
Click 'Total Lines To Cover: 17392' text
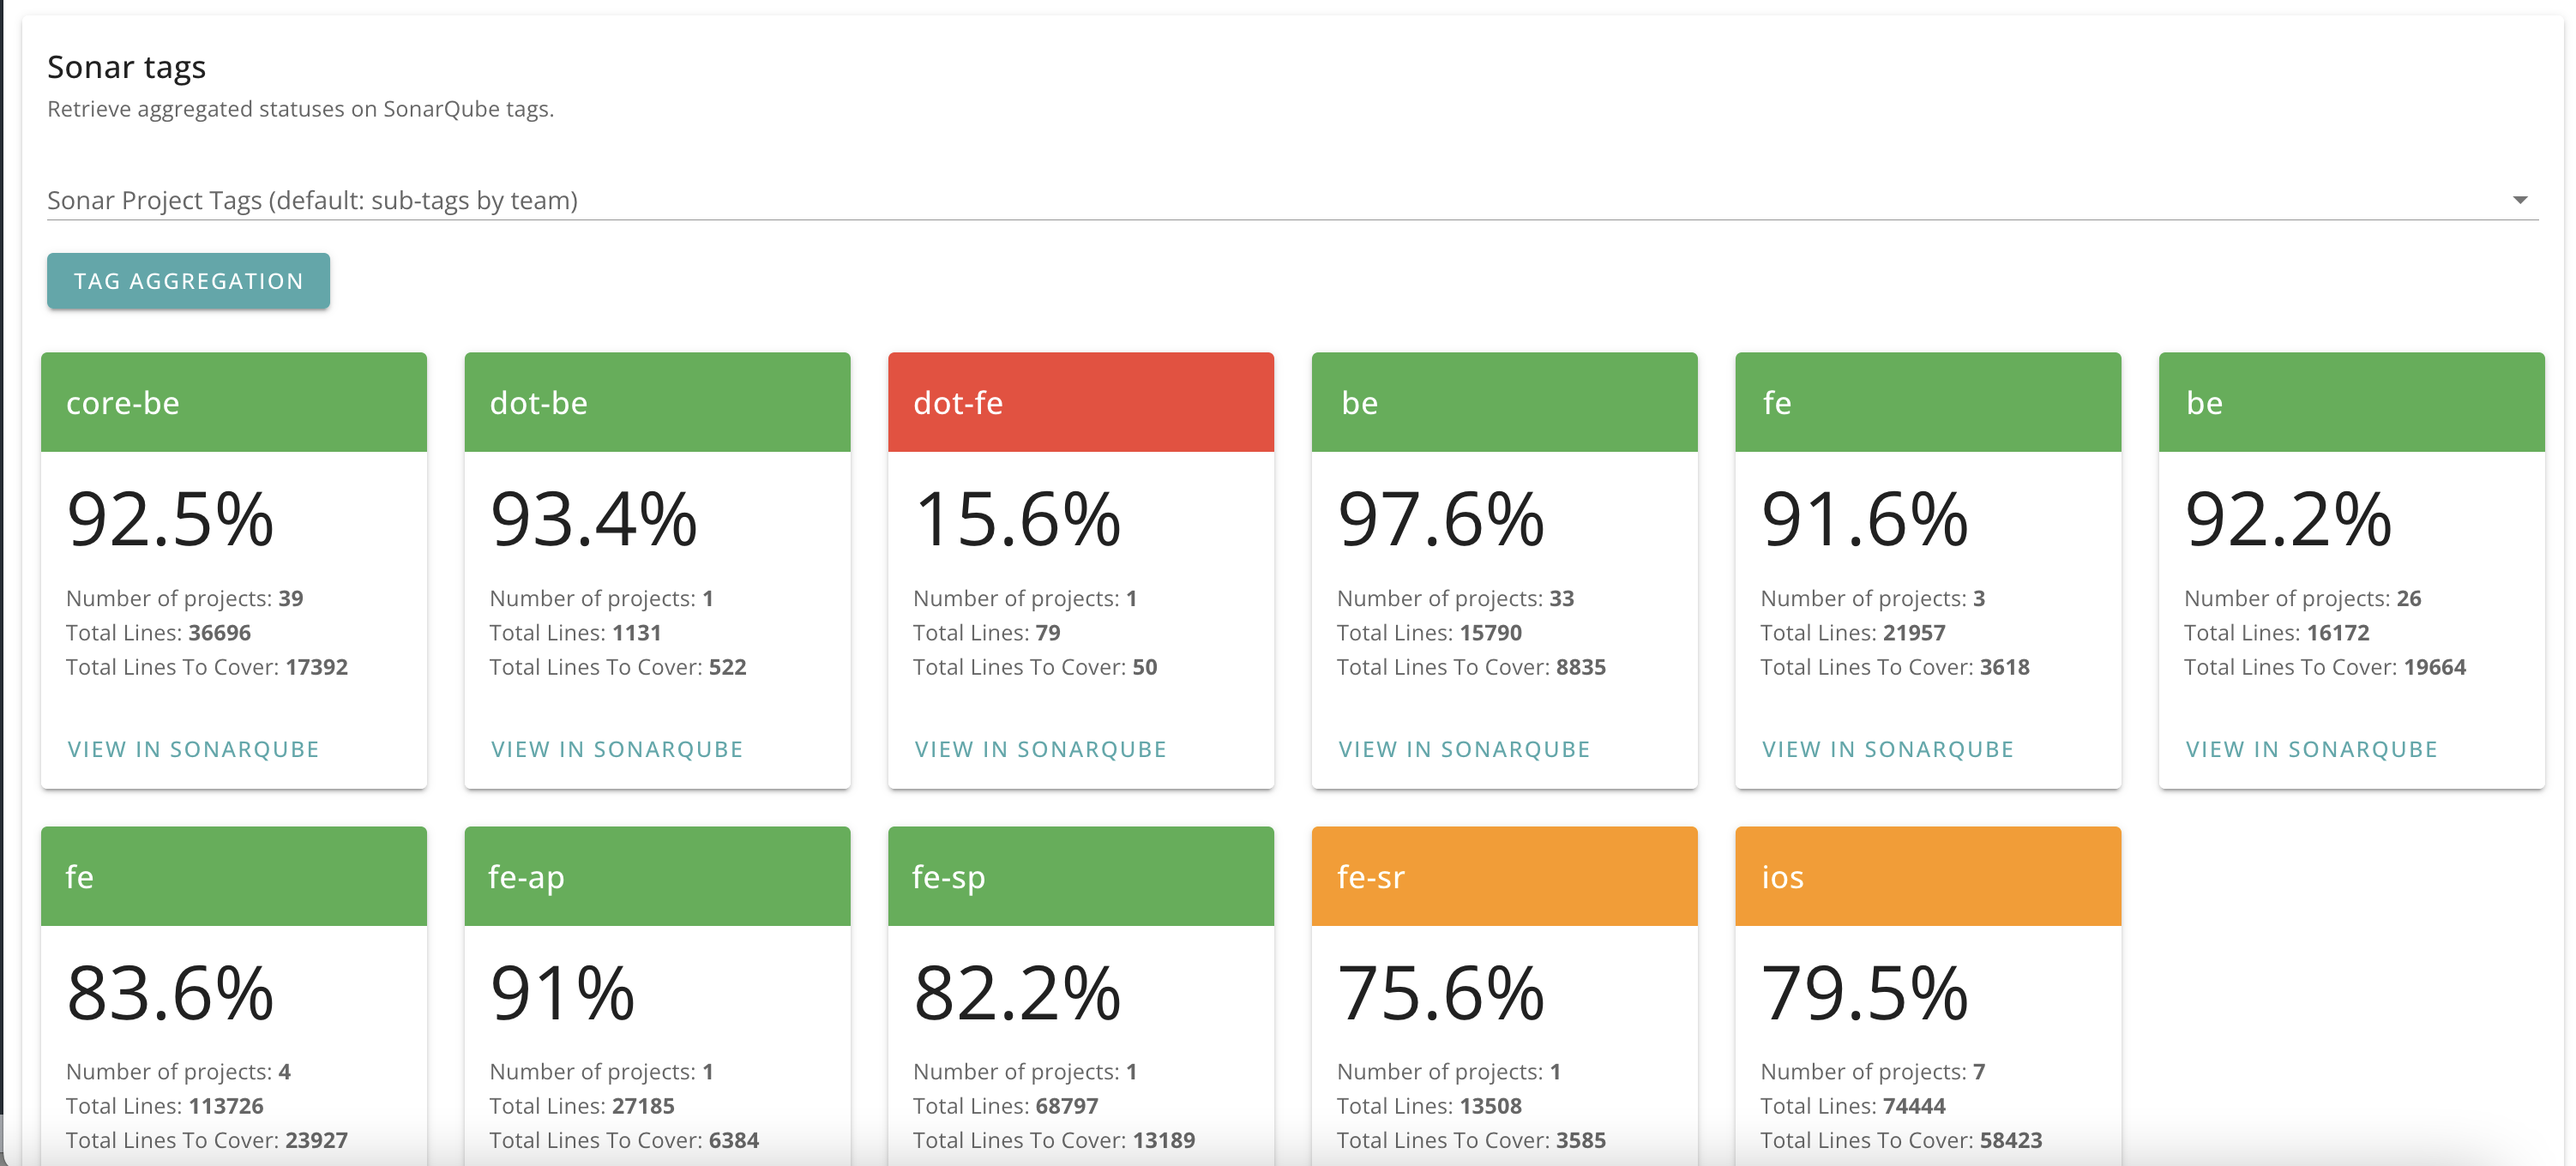pos(207,667)
